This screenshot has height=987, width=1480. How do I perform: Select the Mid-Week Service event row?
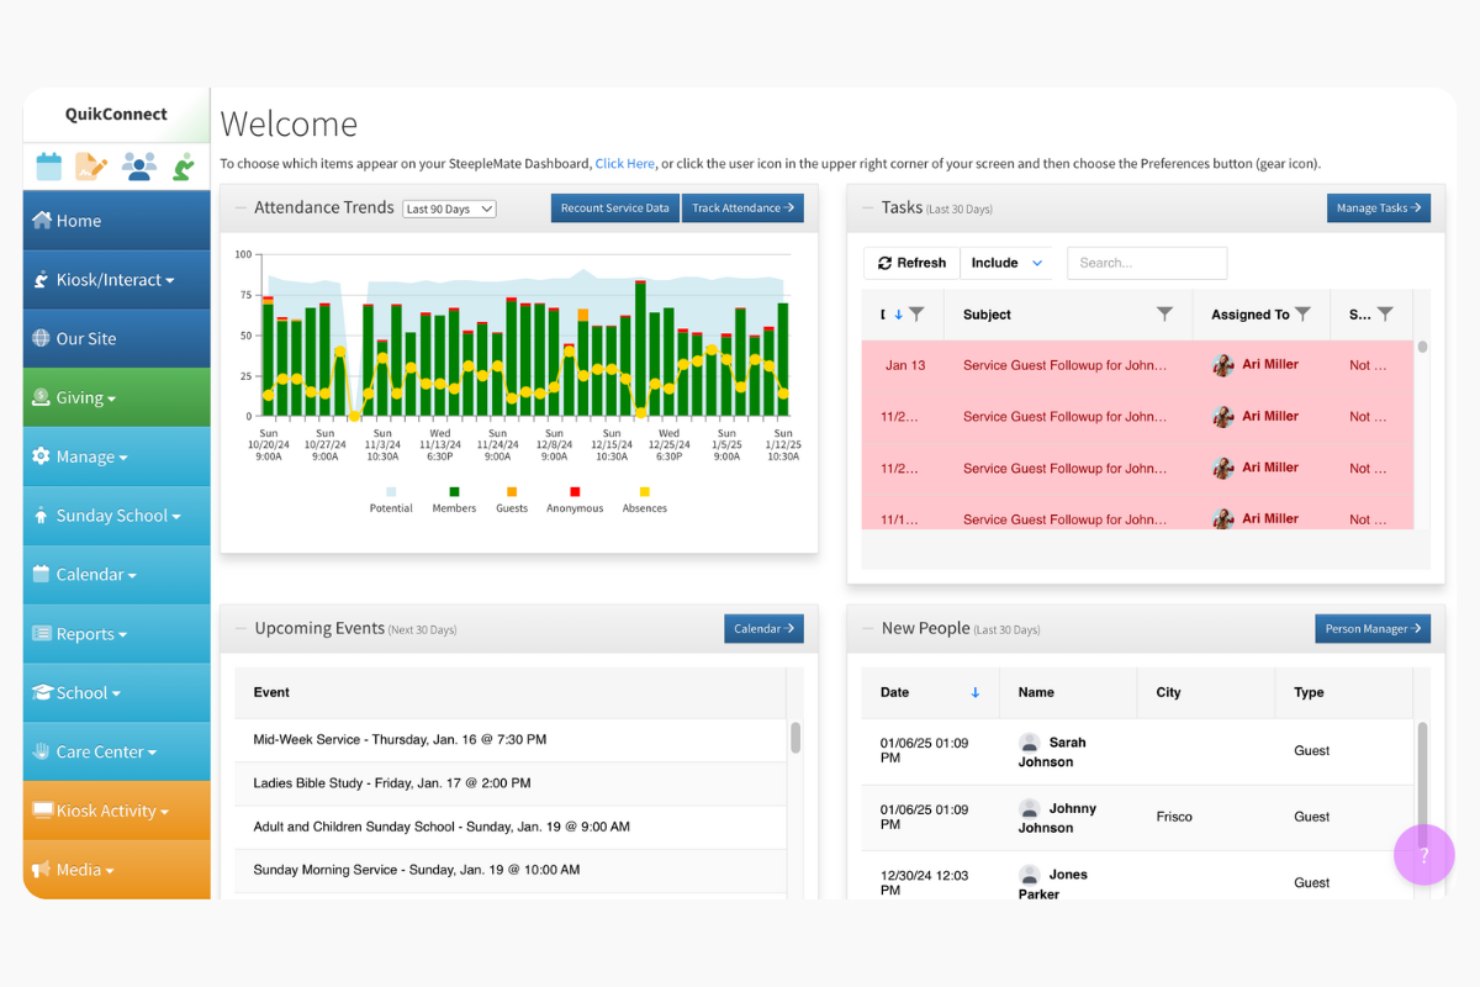[x=510, y=740]
